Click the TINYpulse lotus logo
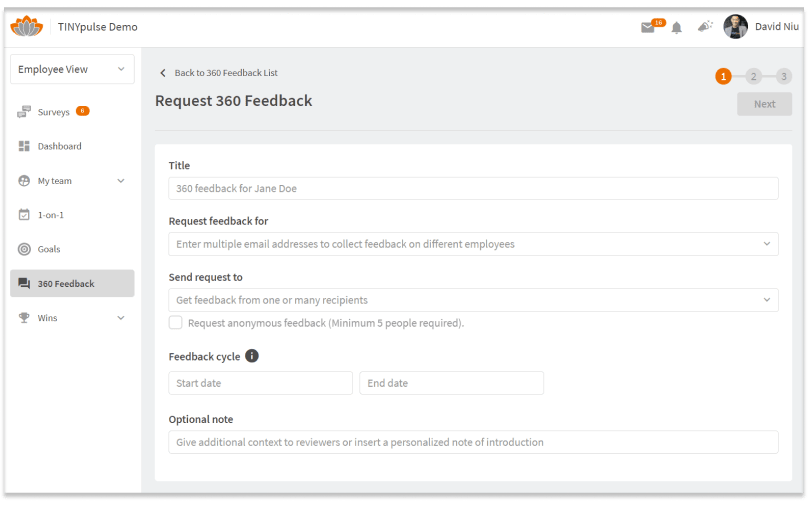Viewport: 808px width, 508px height. (x=27, y=26)
